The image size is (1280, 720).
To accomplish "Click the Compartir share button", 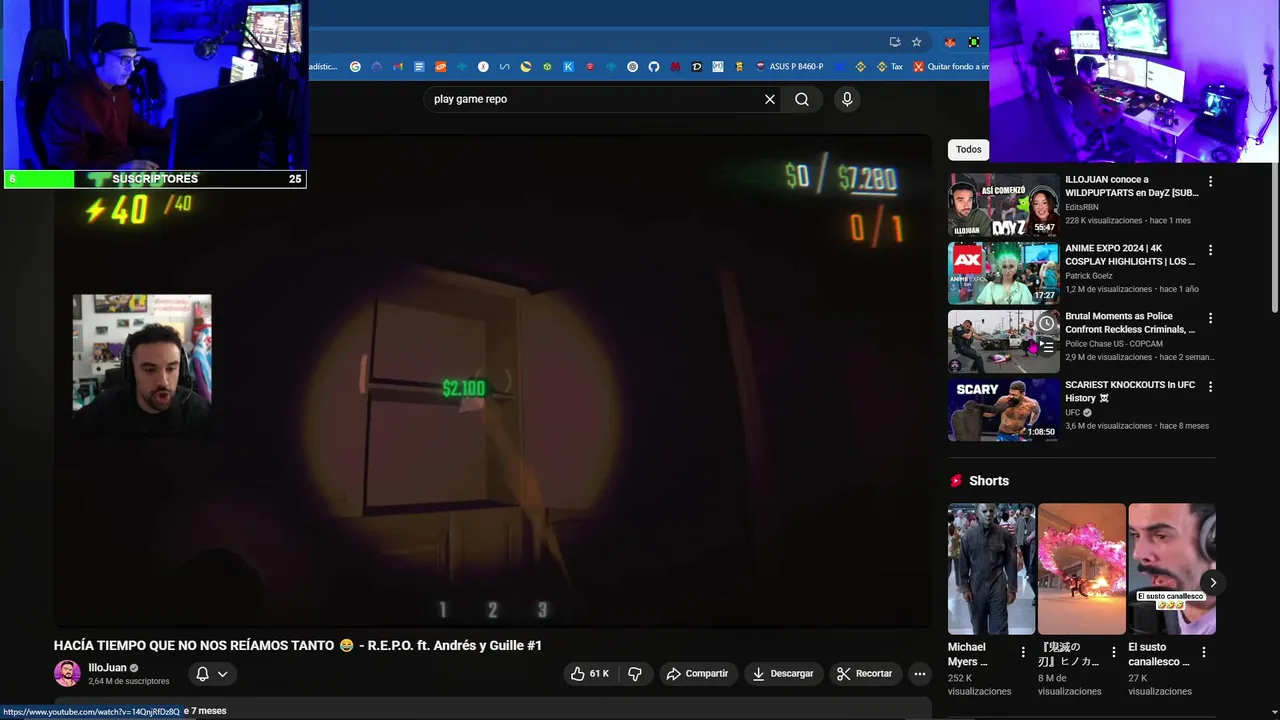I will point(698,674).
